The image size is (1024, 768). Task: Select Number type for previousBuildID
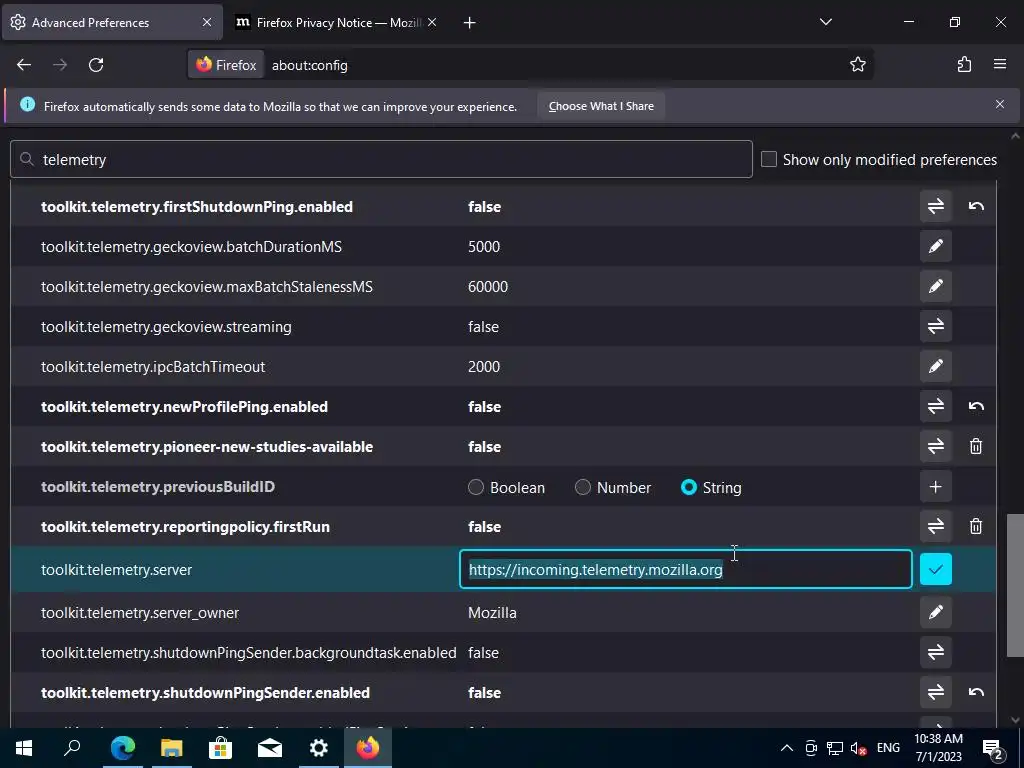[583, 487]
